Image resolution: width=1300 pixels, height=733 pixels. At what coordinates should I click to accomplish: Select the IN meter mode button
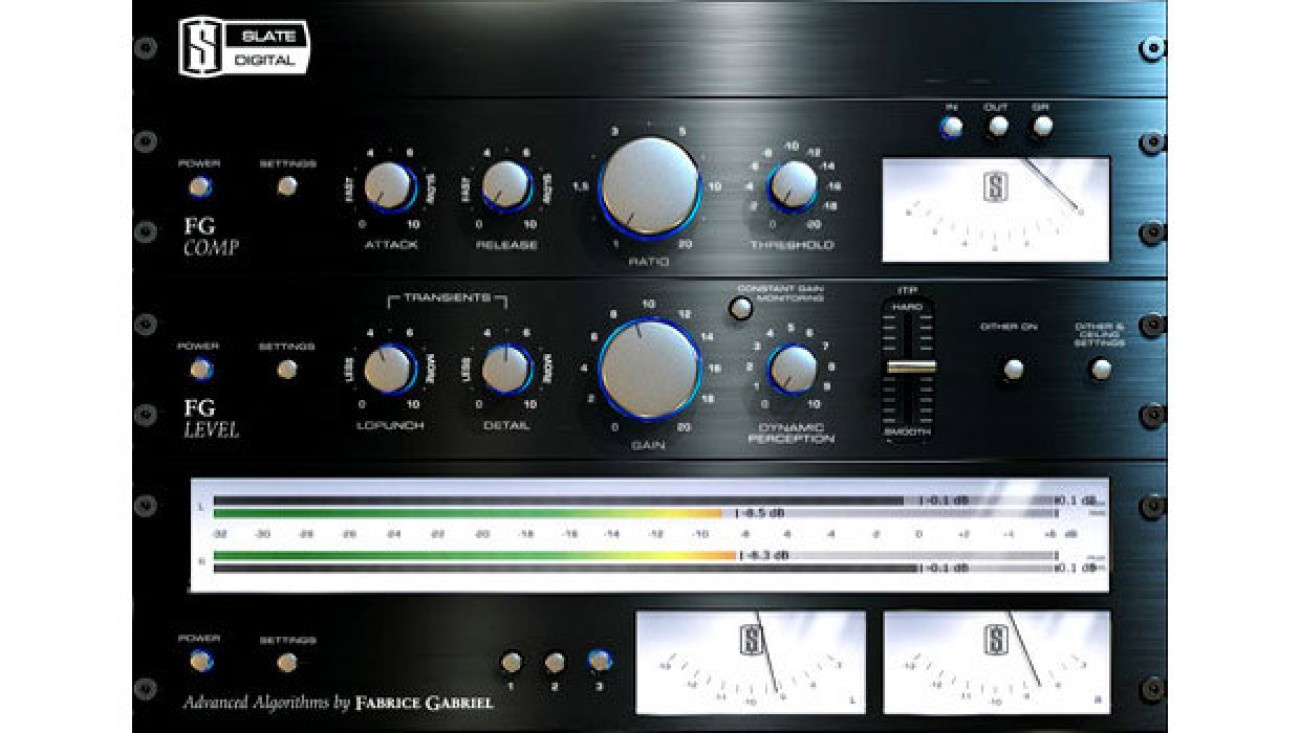pyautogui.click(x=951, y=127)
